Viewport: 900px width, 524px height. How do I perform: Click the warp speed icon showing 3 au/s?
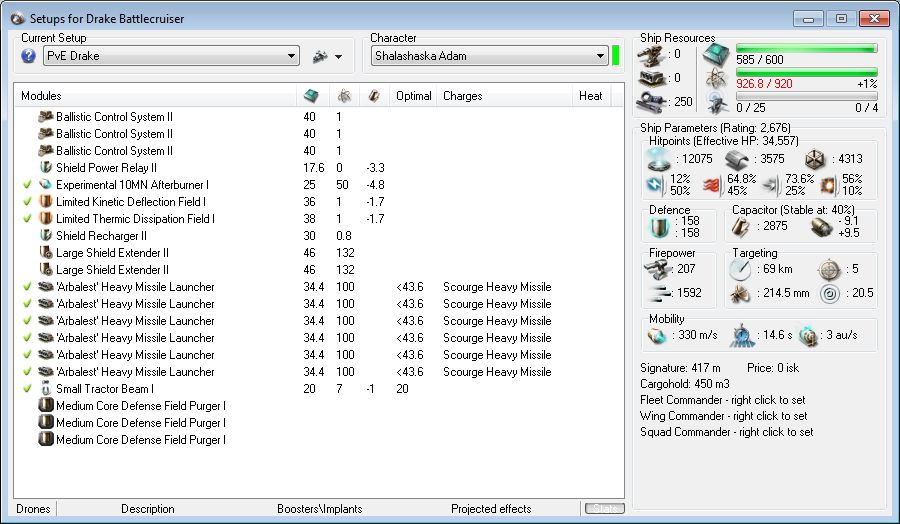click(808, 336)
